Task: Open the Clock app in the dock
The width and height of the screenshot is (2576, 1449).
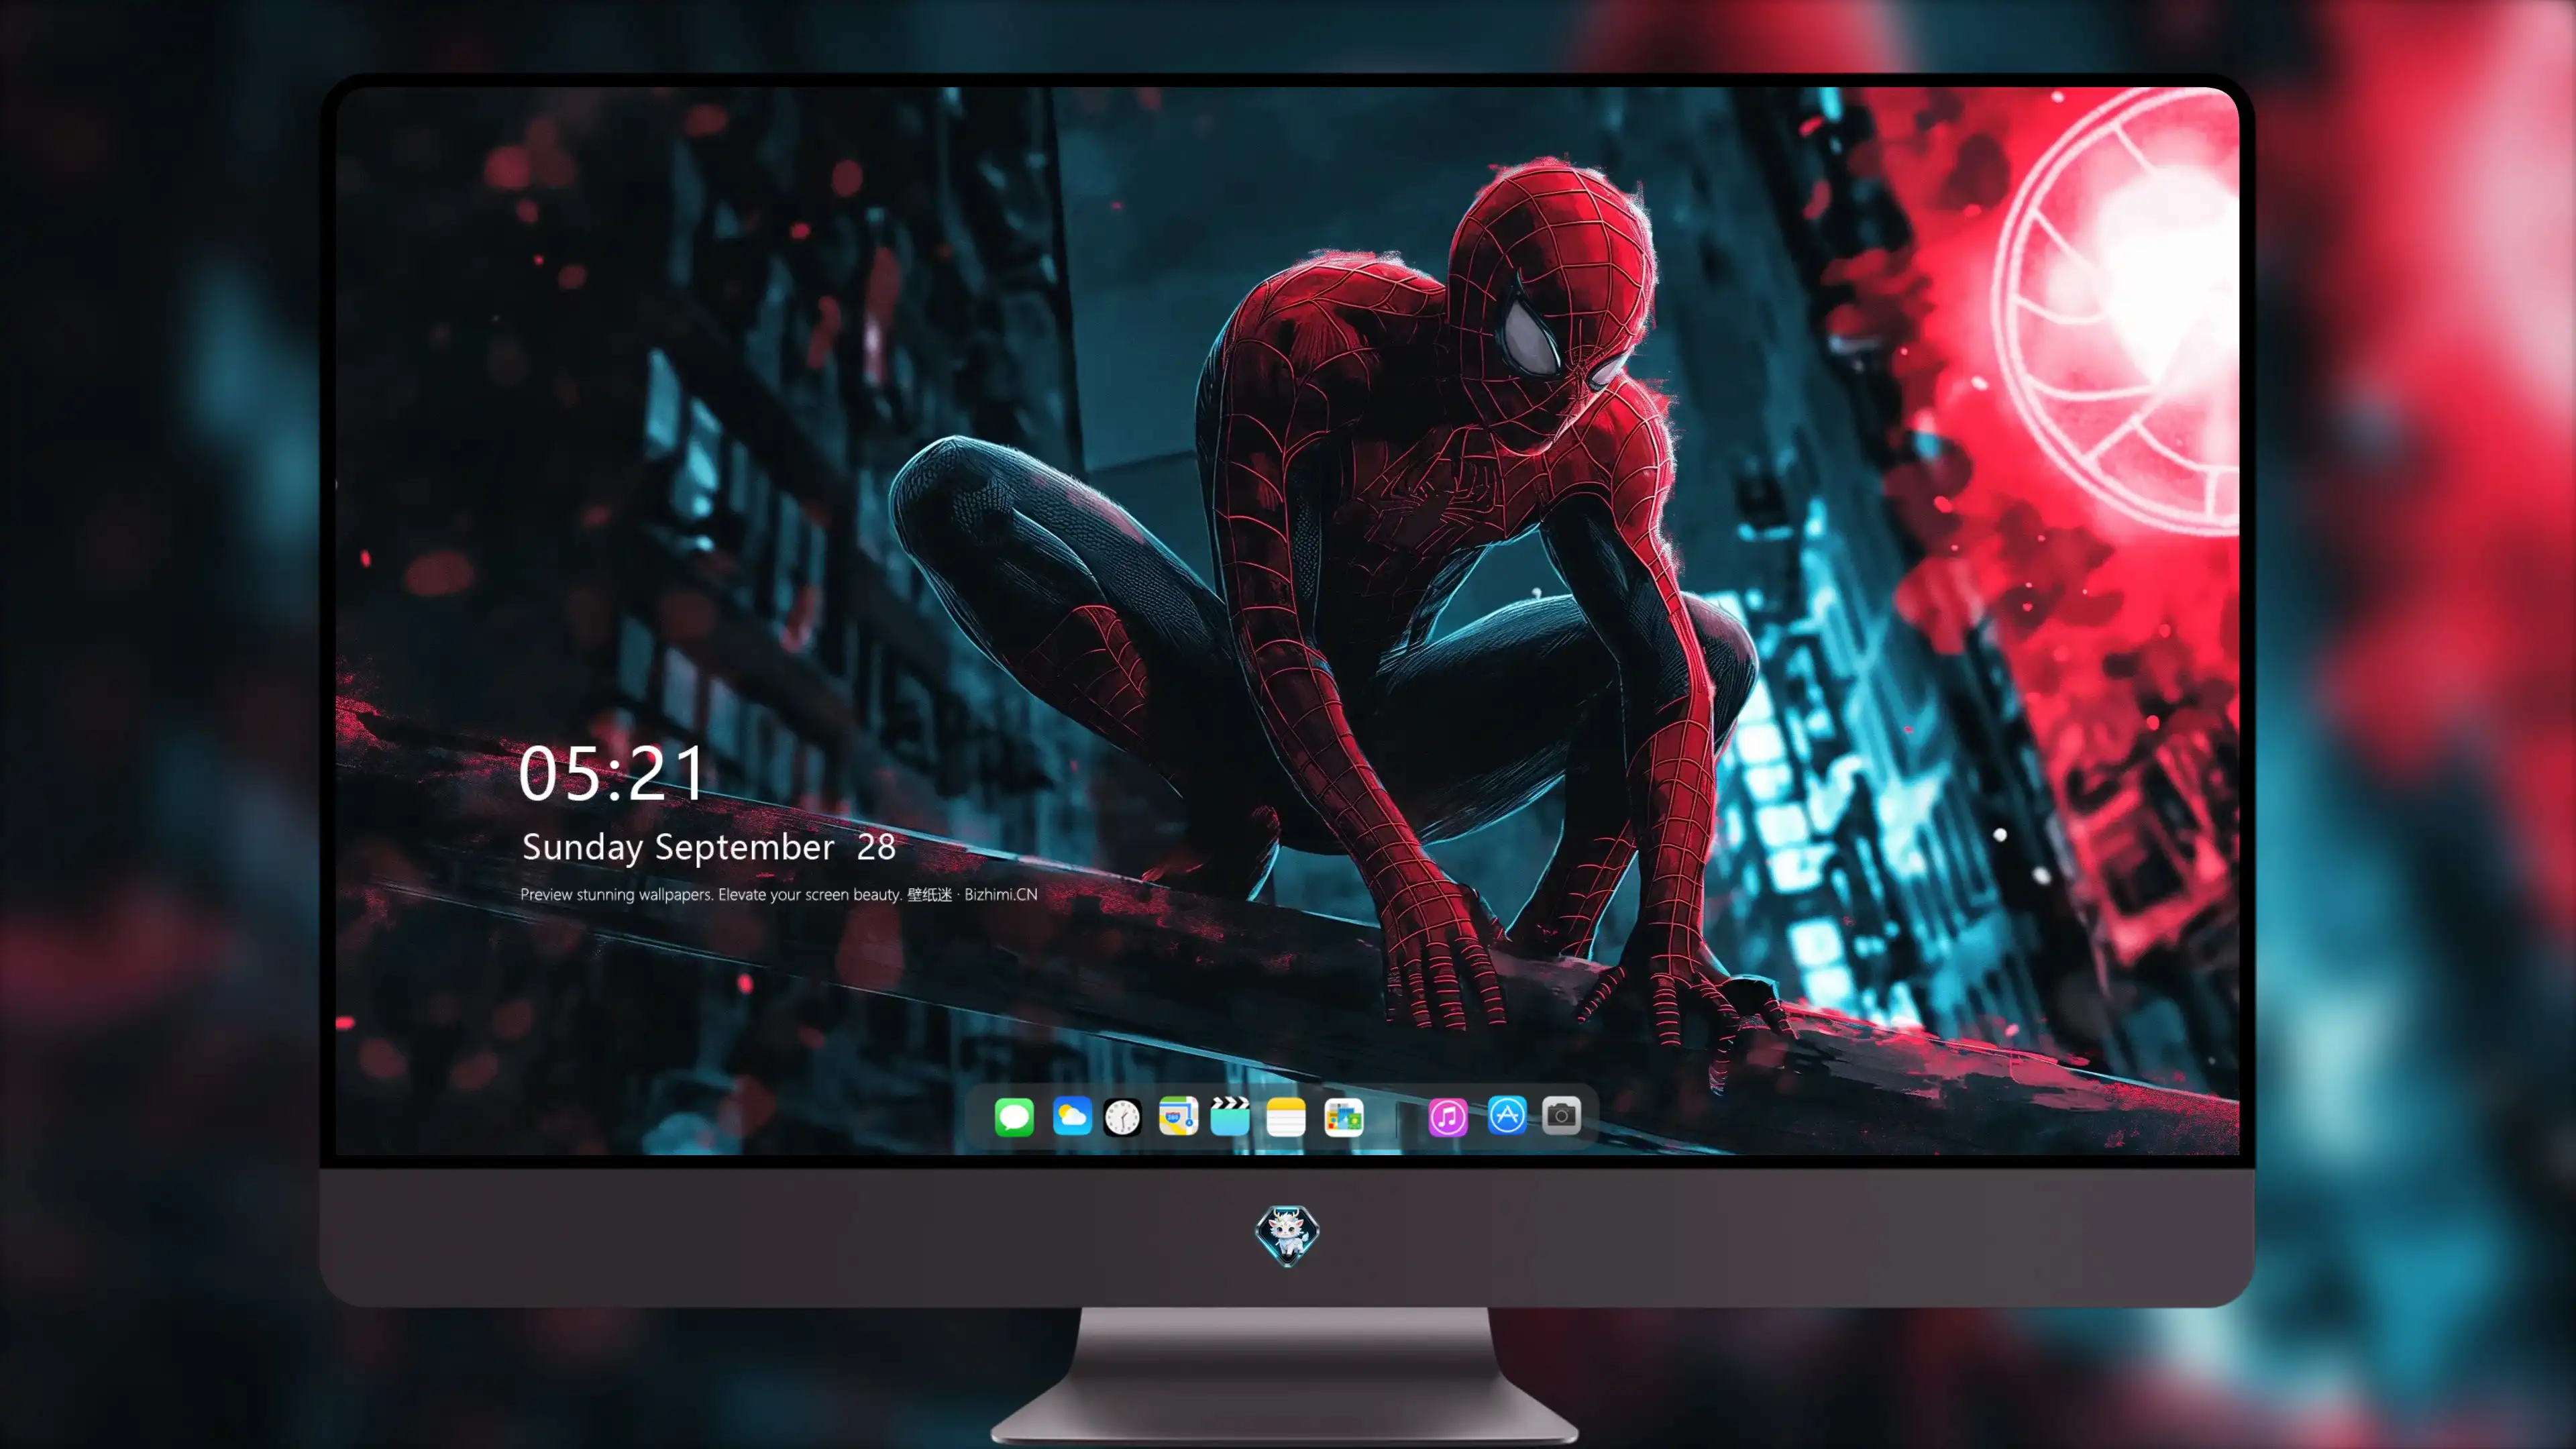Action: point(1122,1117)
